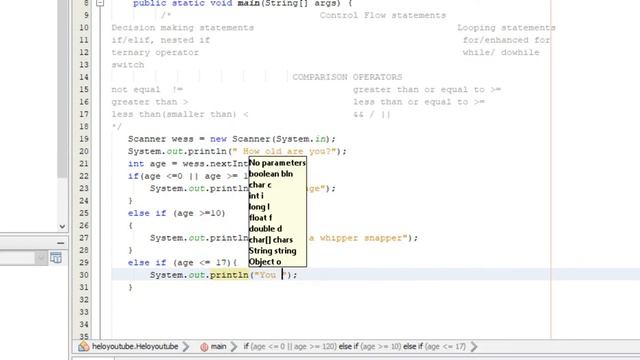Choose 'char[] chars' parameter hint

pyautogui.click(x=271, y=240)
